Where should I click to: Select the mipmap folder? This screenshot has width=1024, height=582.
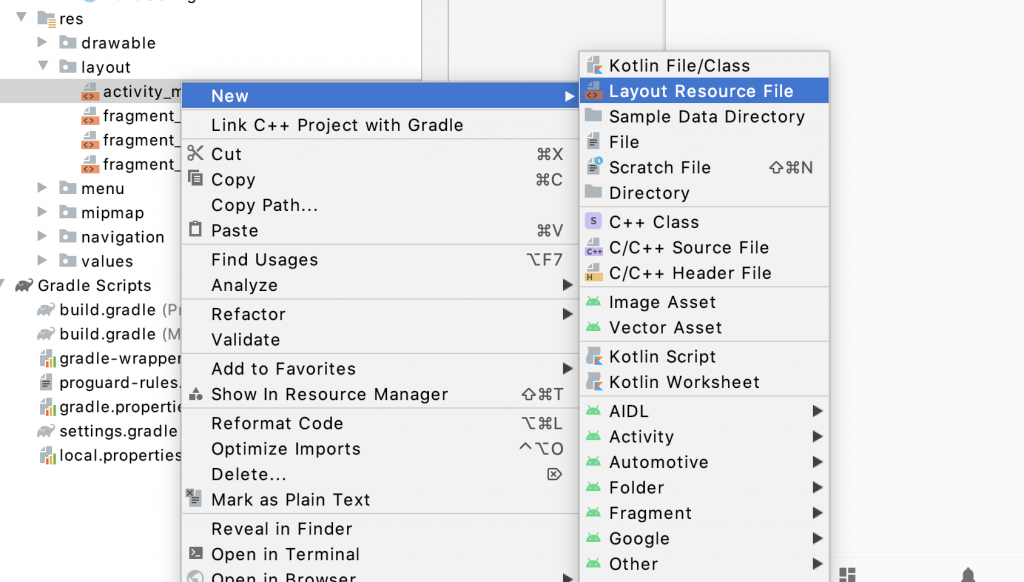(x=112, y=213)
